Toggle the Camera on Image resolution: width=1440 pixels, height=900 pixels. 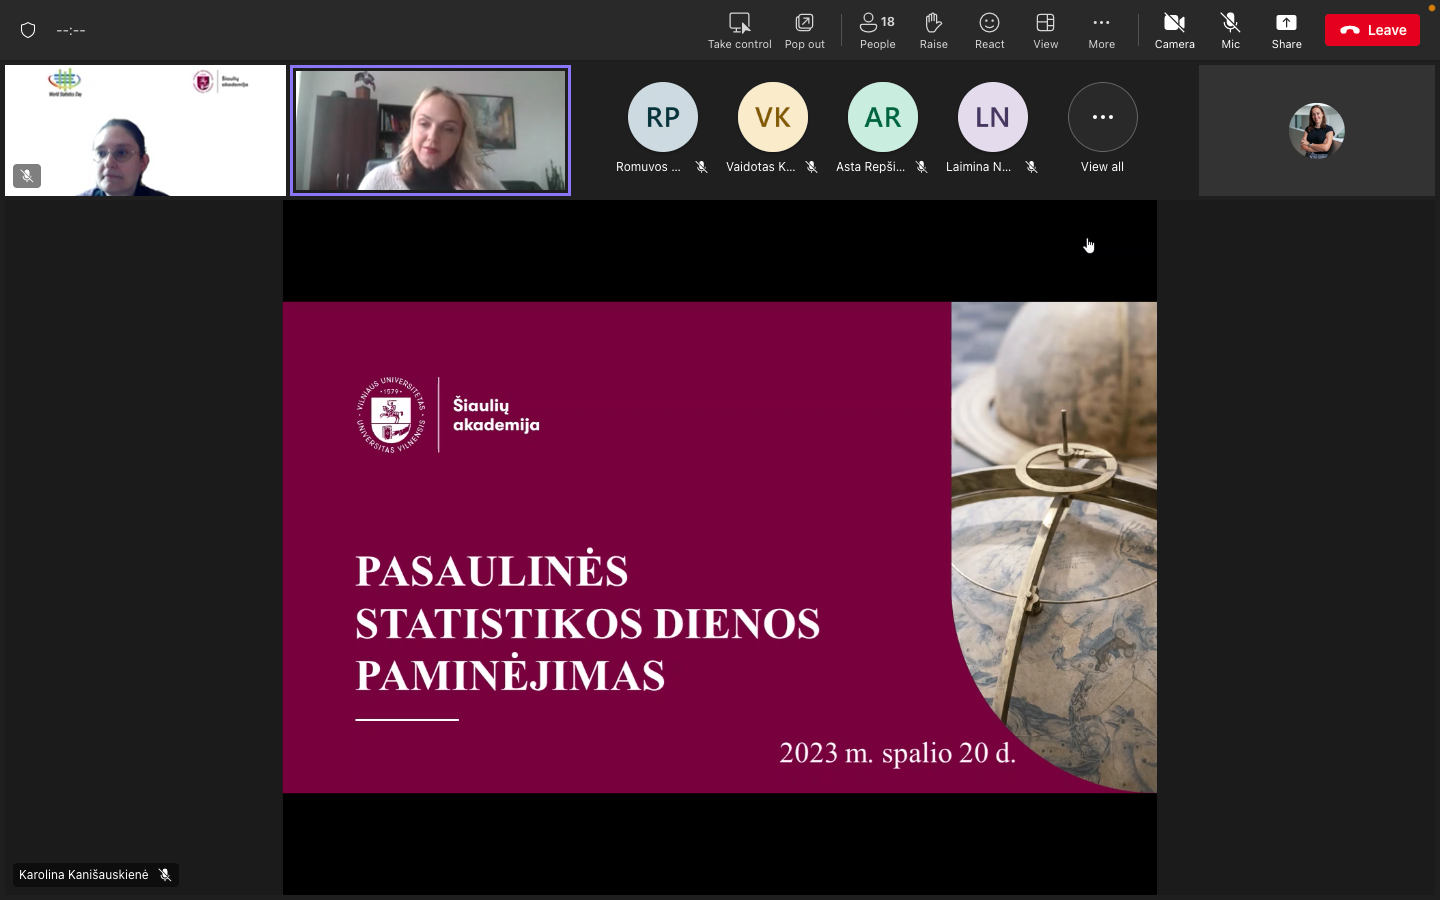coord(1174,30)
